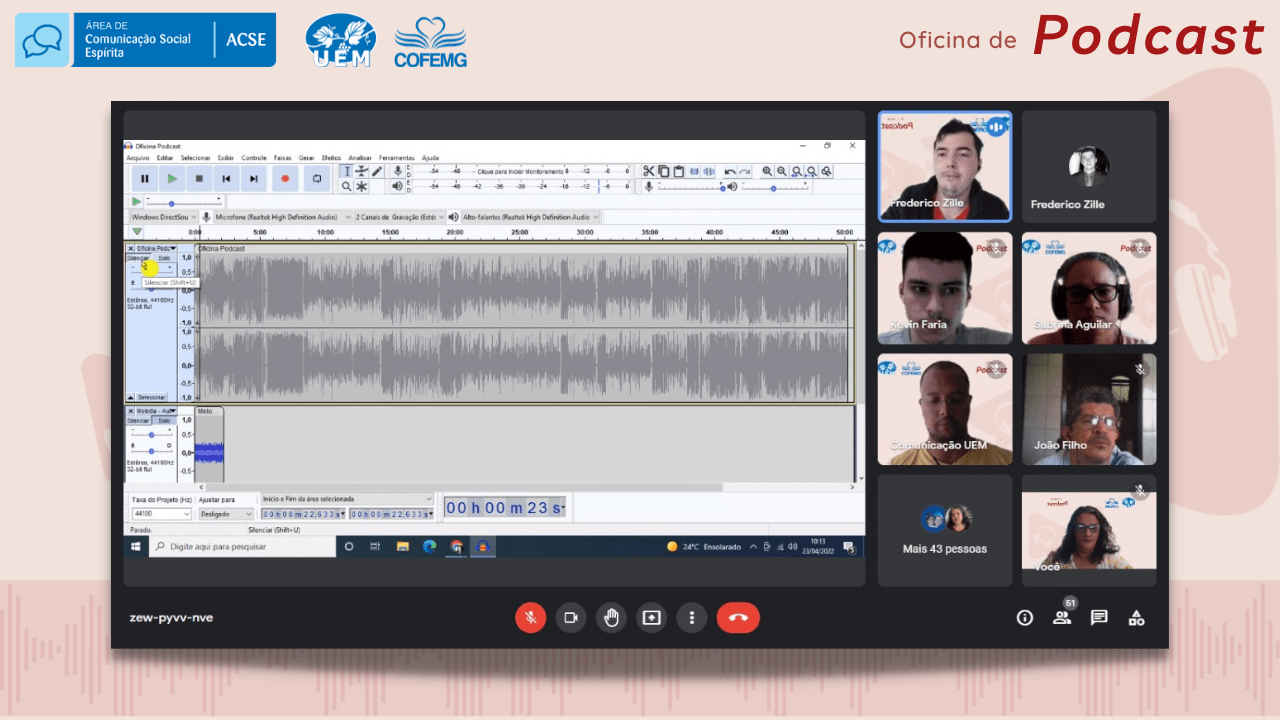Open the Ajustar para Desligado dropdown

pyautogui.click(x=226, y=514)
